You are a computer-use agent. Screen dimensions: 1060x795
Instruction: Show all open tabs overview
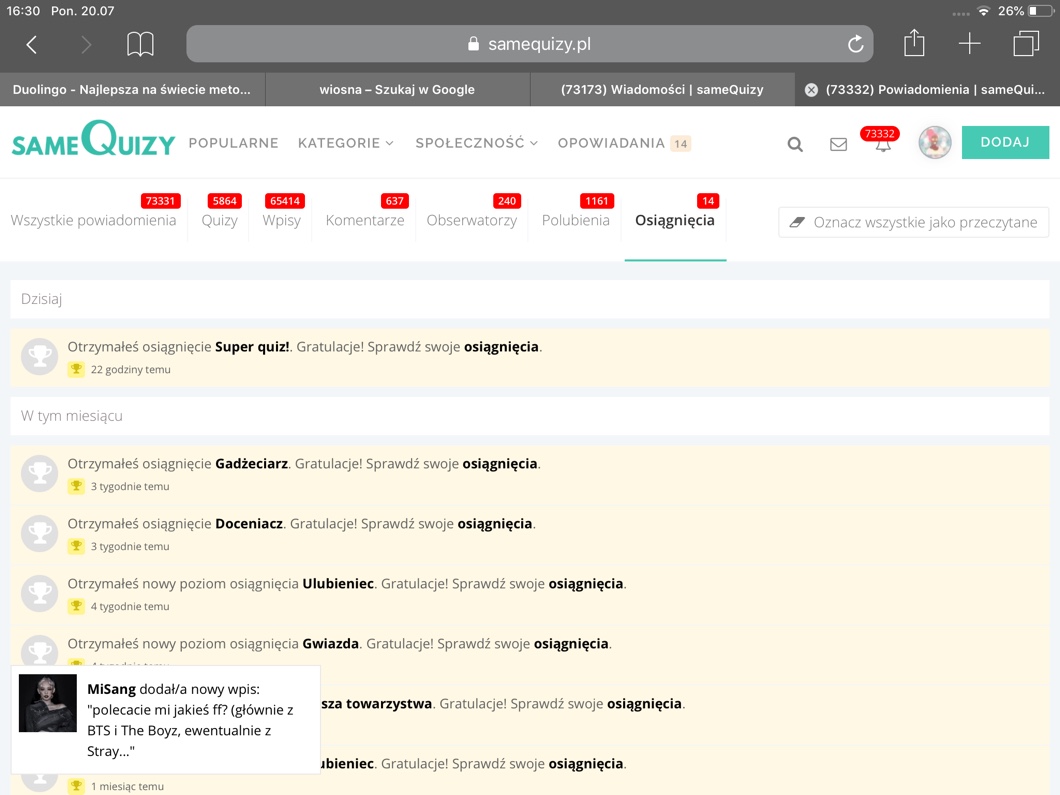[x=1026, y=44]
